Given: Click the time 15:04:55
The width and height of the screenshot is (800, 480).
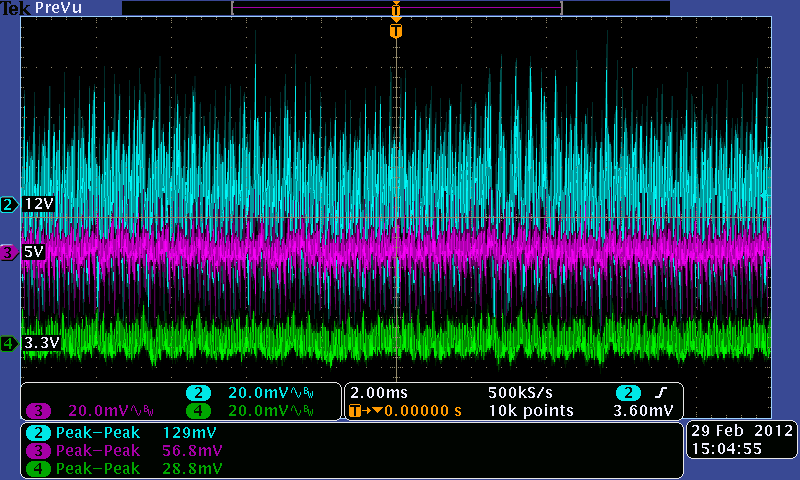Looking at the screenshot, I should pos(727,449).
